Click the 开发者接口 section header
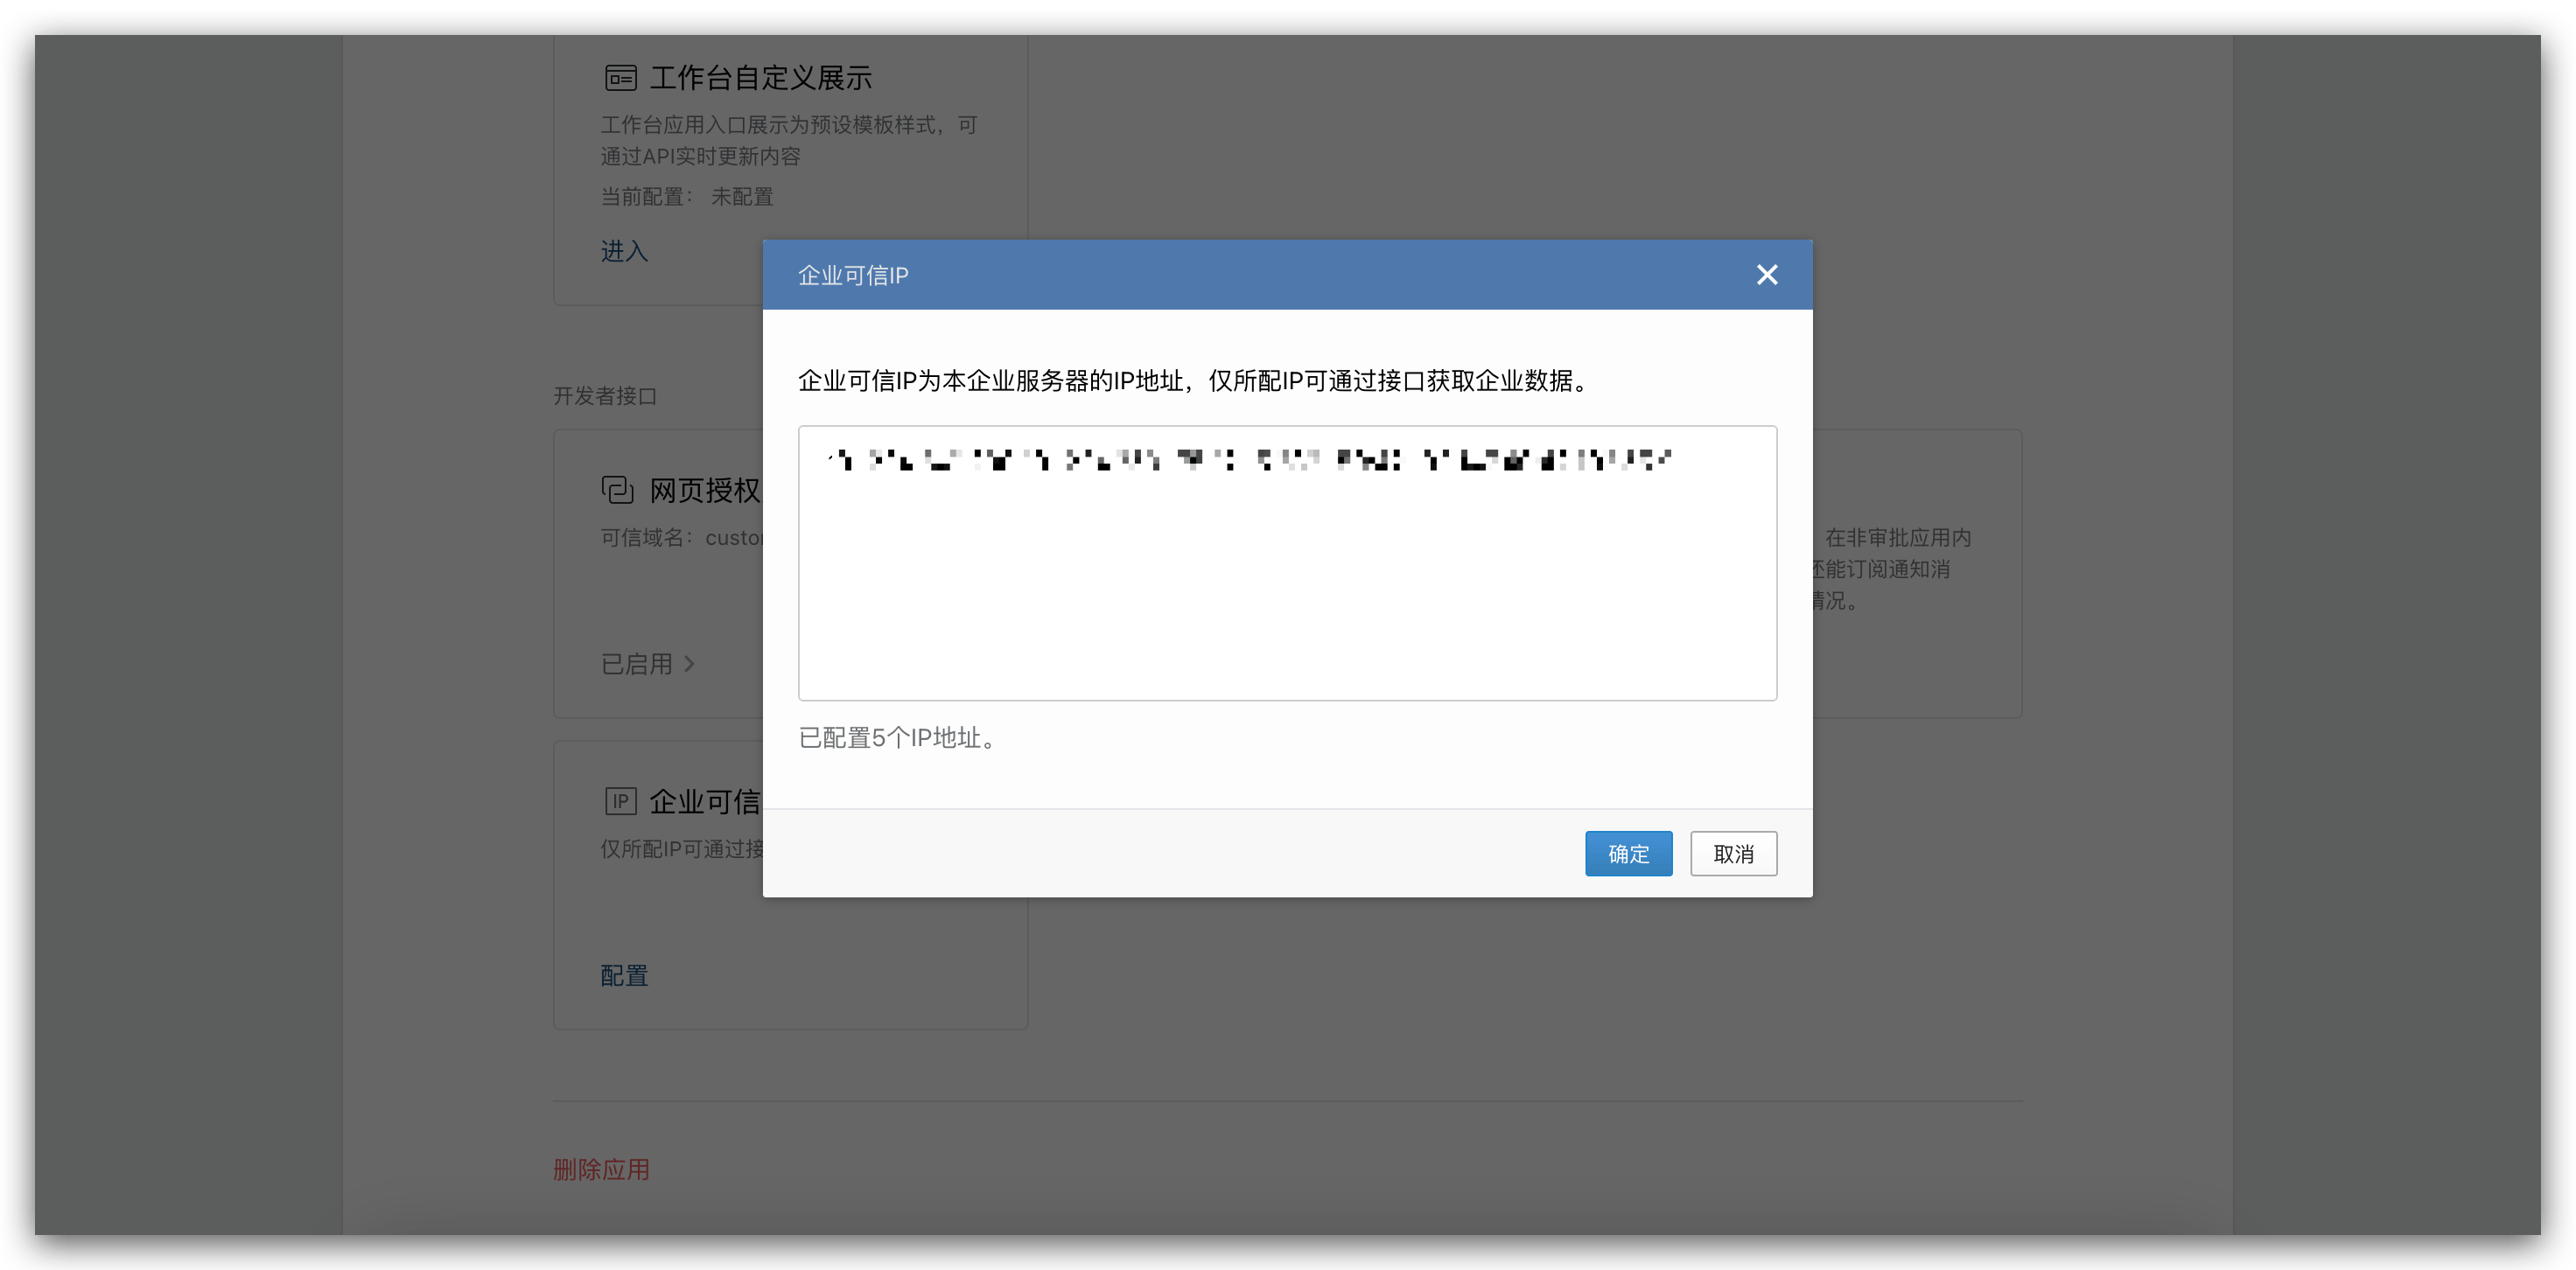This screenshot has width=2576, height=1270. point(603,396)
